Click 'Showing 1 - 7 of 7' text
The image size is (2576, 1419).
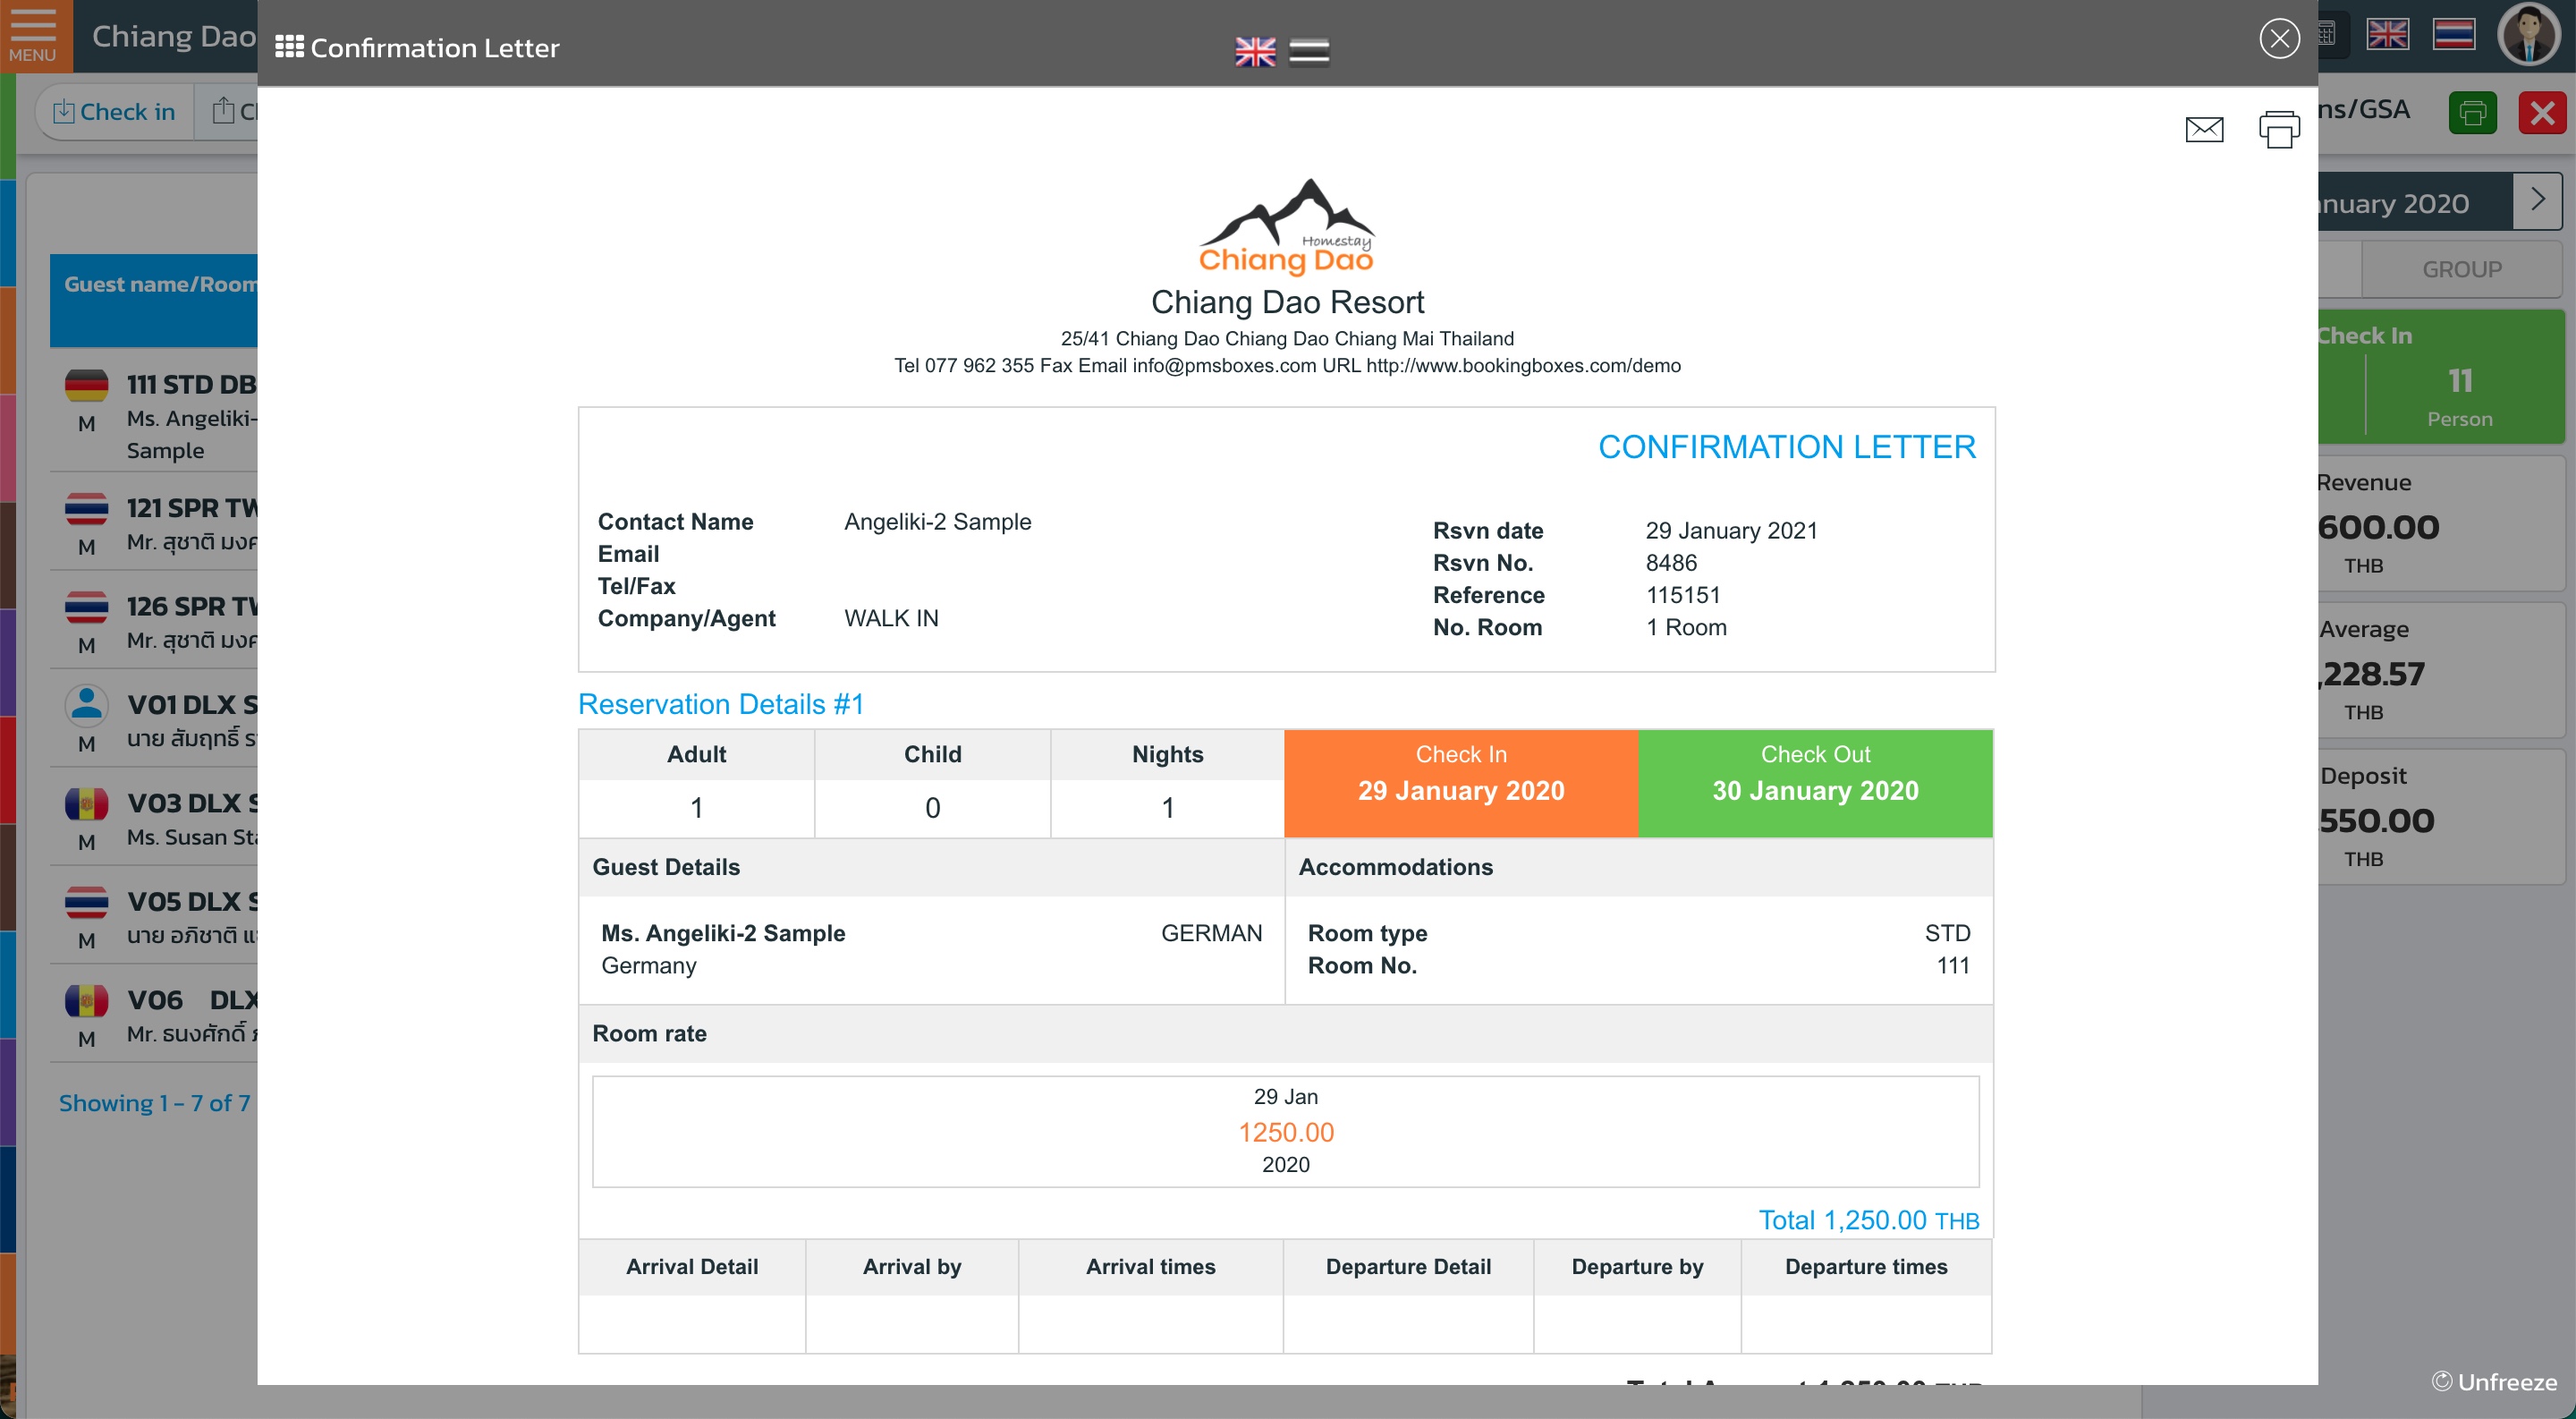pos(155,1103)
